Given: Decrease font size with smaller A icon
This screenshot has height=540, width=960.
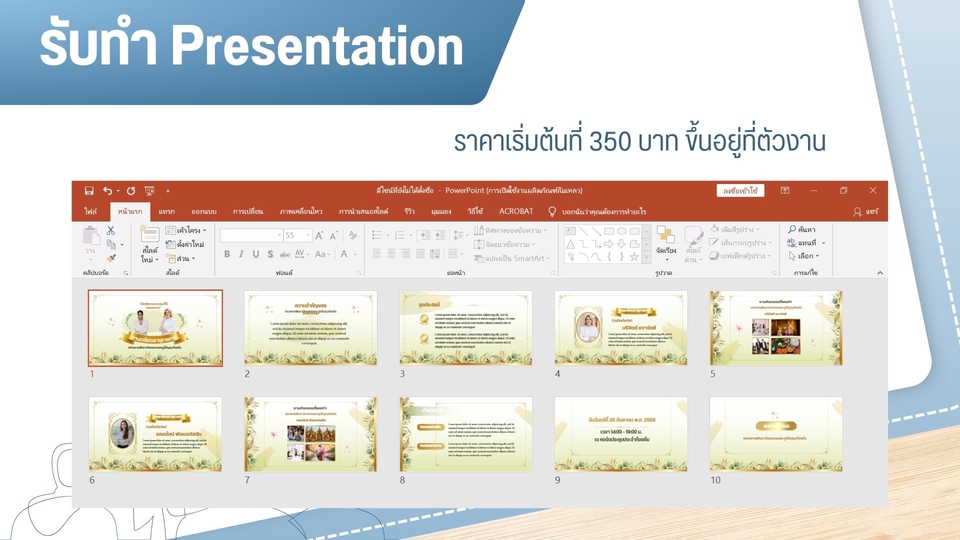Looking at the screenshot, I should coord(334,236).
